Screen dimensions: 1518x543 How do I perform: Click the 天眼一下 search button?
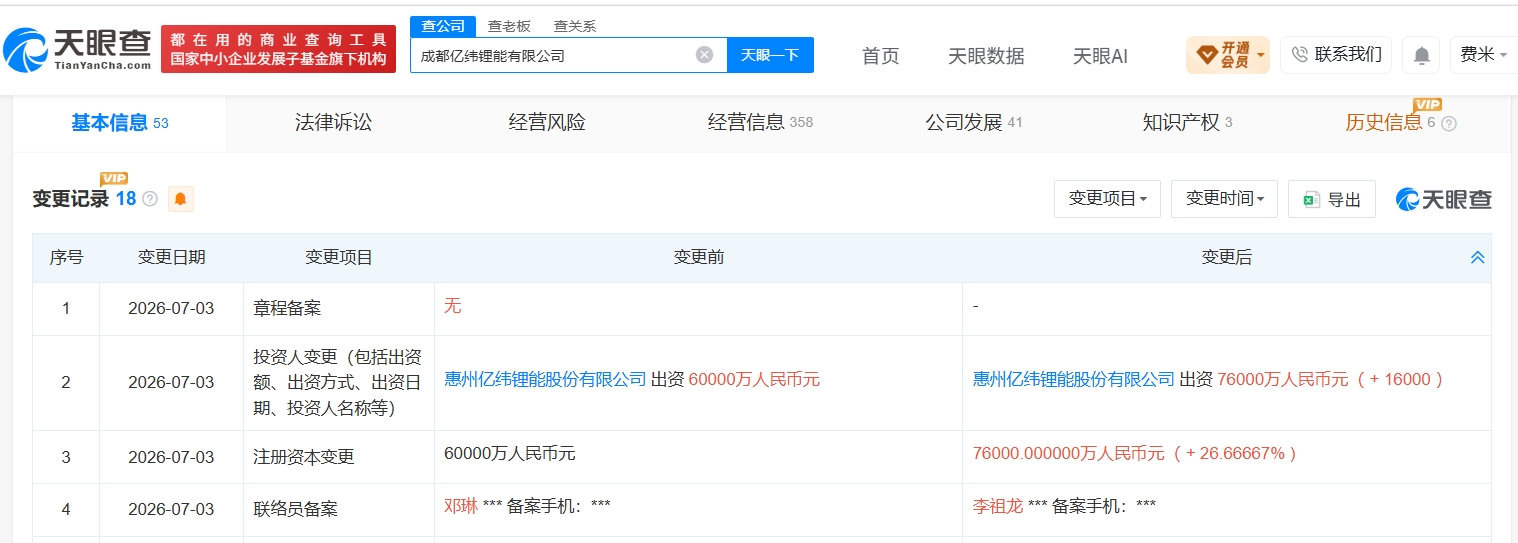[770, 55]
